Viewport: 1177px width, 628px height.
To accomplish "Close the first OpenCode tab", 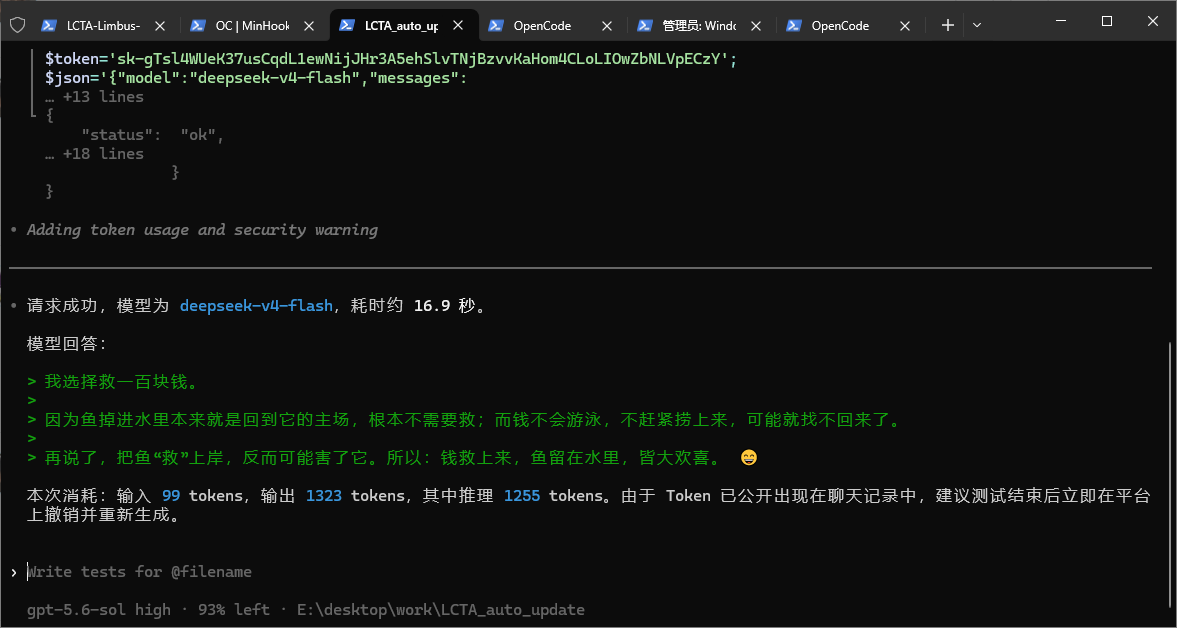I will click(x=607, y=26).
